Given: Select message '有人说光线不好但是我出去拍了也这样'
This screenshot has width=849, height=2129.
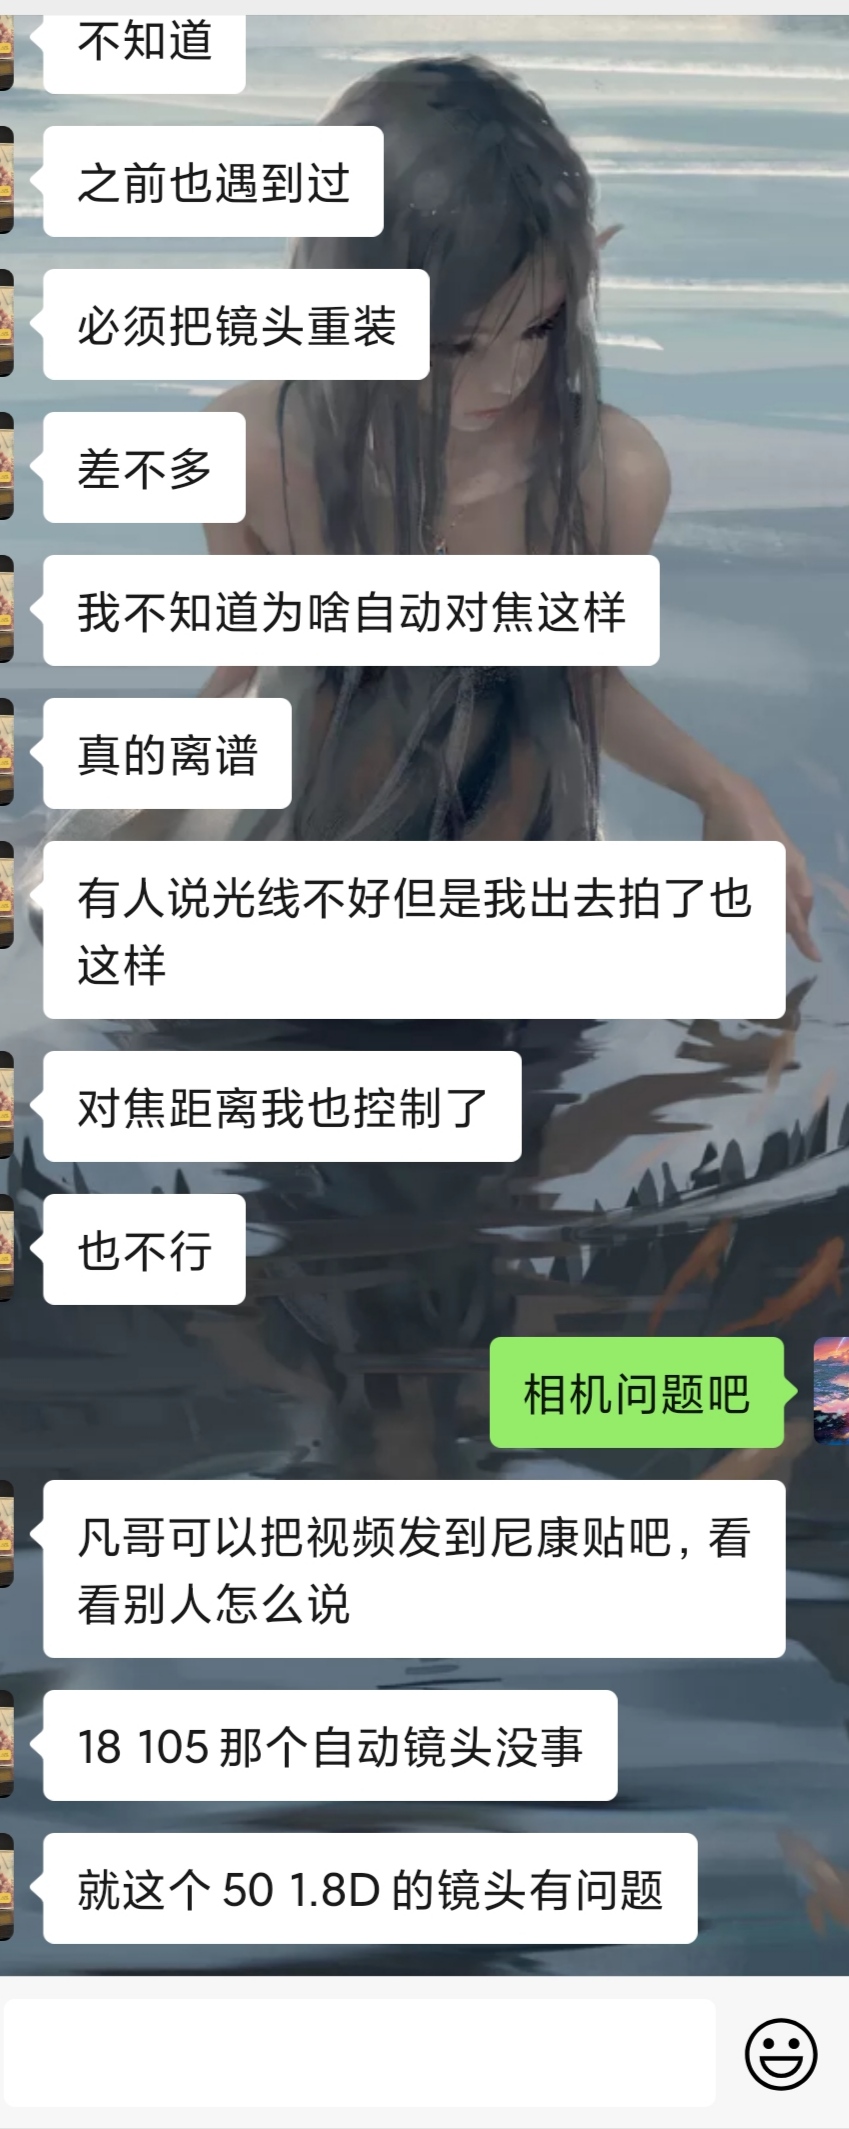Looking at the screenshot, I should (x=414, y=930).
